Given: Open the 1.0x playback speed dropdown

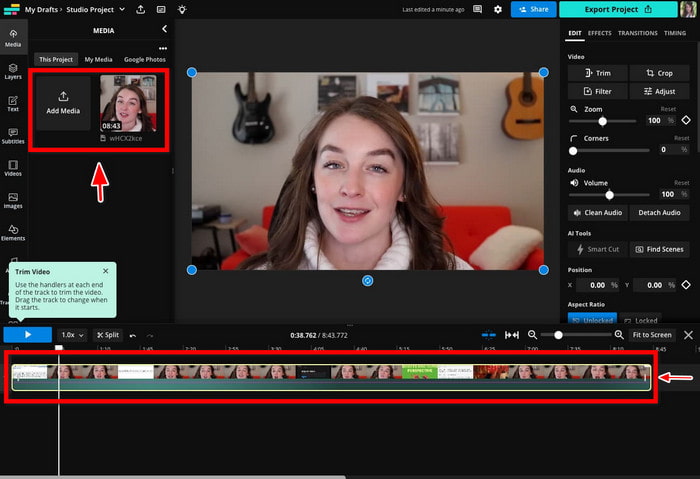Looking at the screenshot, I should 72,335.
